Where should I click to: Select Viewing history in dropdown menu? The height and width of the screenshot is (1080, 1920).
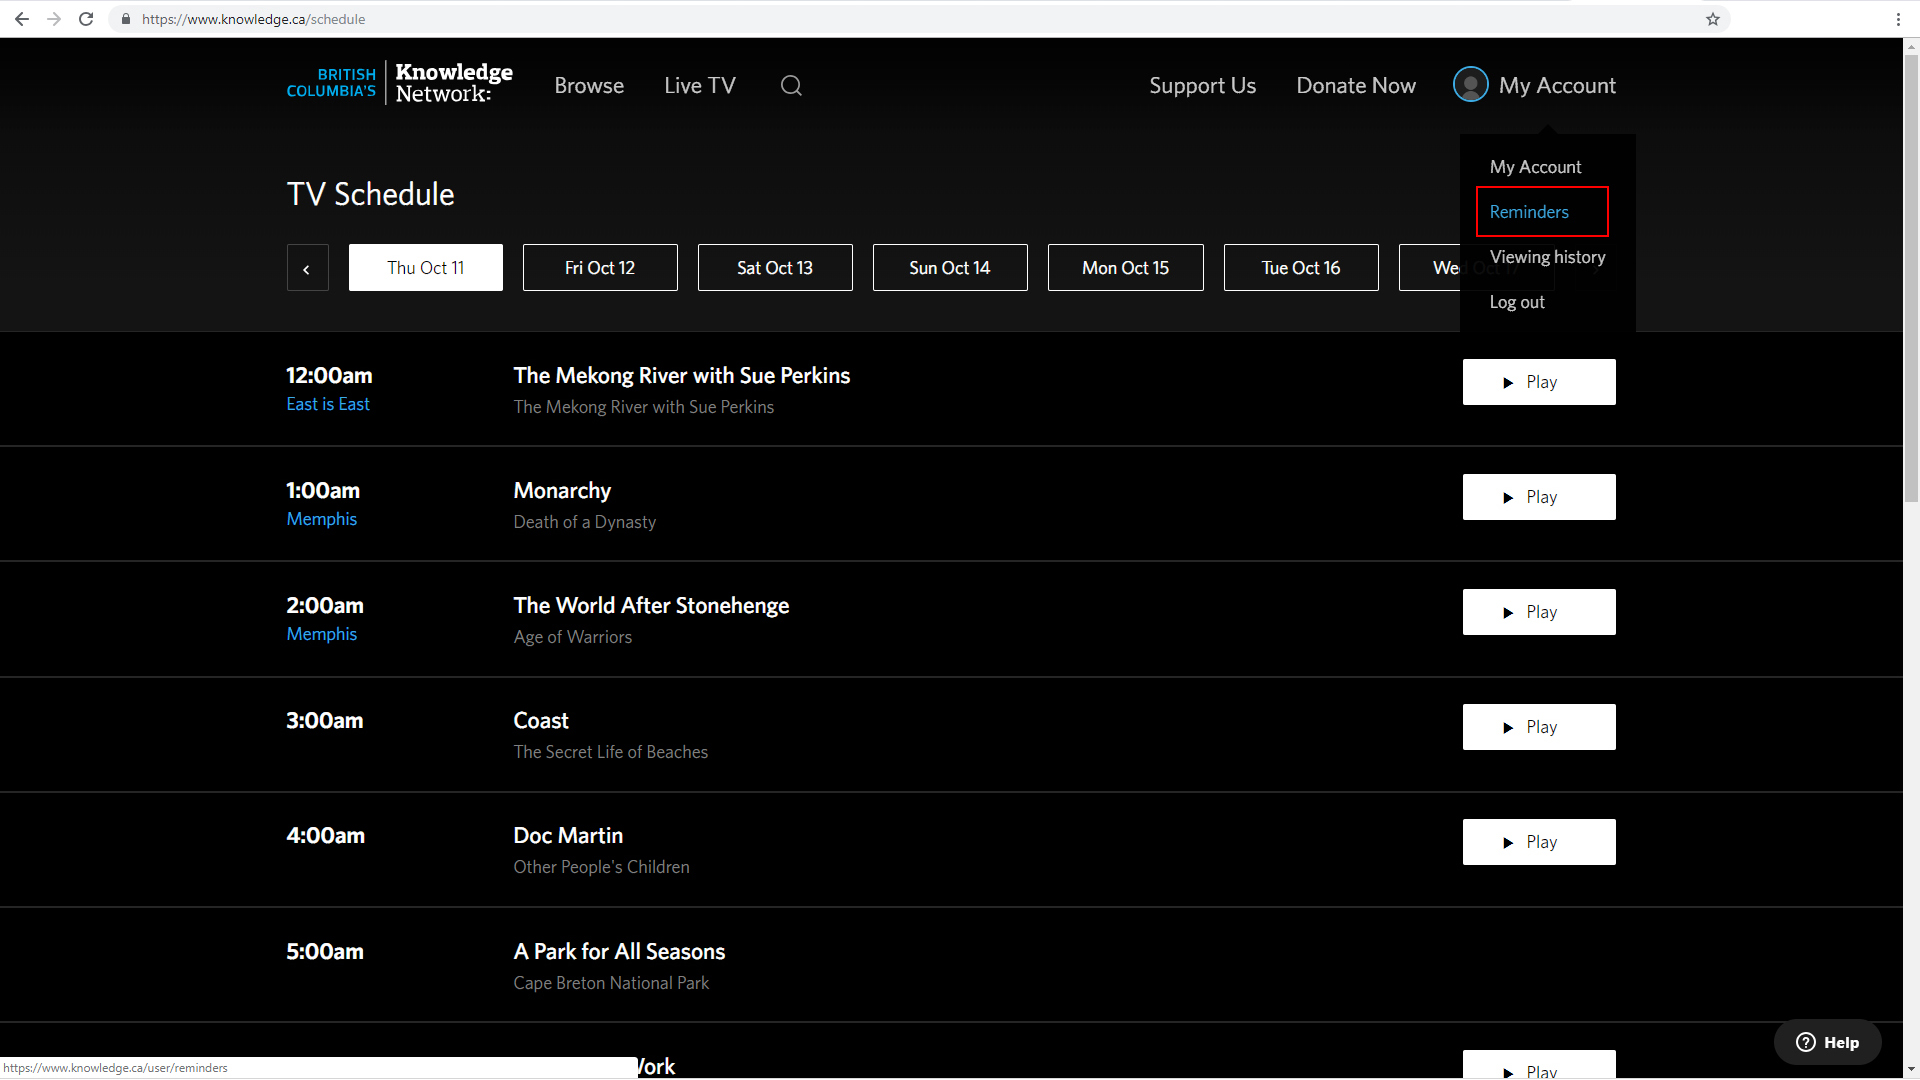(1547, 257)
